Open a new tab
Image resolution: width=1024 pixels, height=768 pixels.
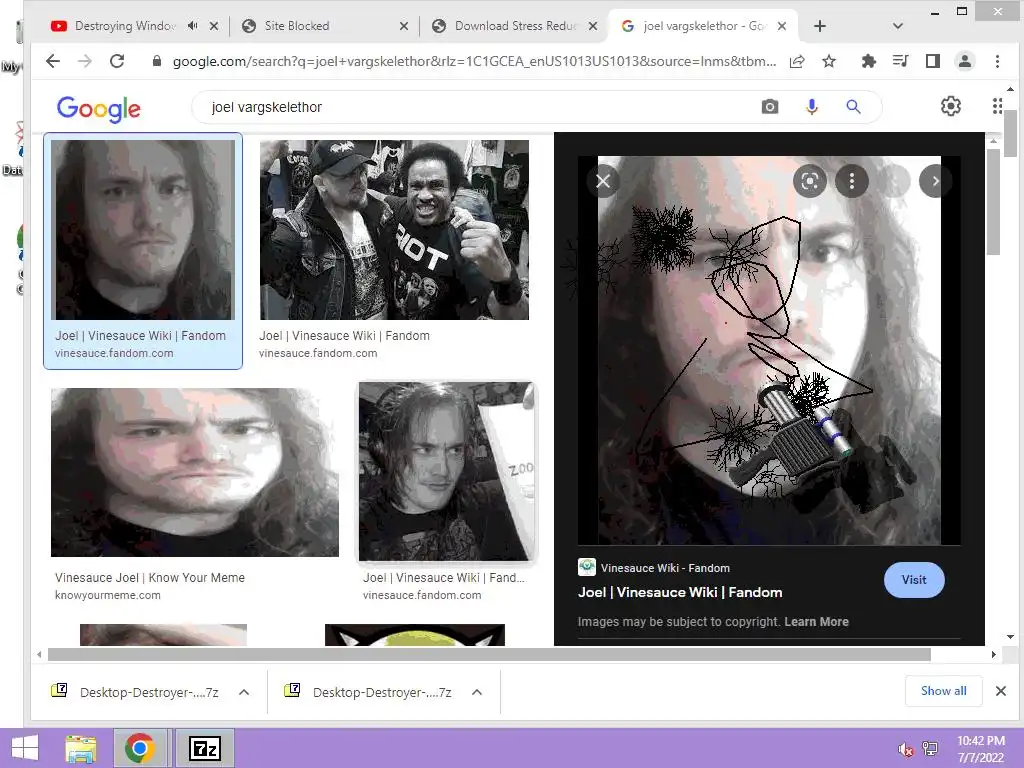[x=820, y=26]
